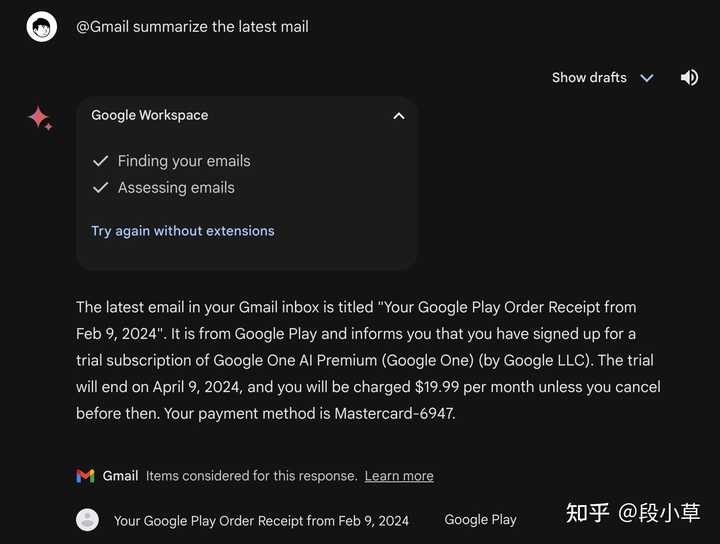Screen dimensions: 720x544
Task: Click the response summary paragraph
Action: (368, 360)
